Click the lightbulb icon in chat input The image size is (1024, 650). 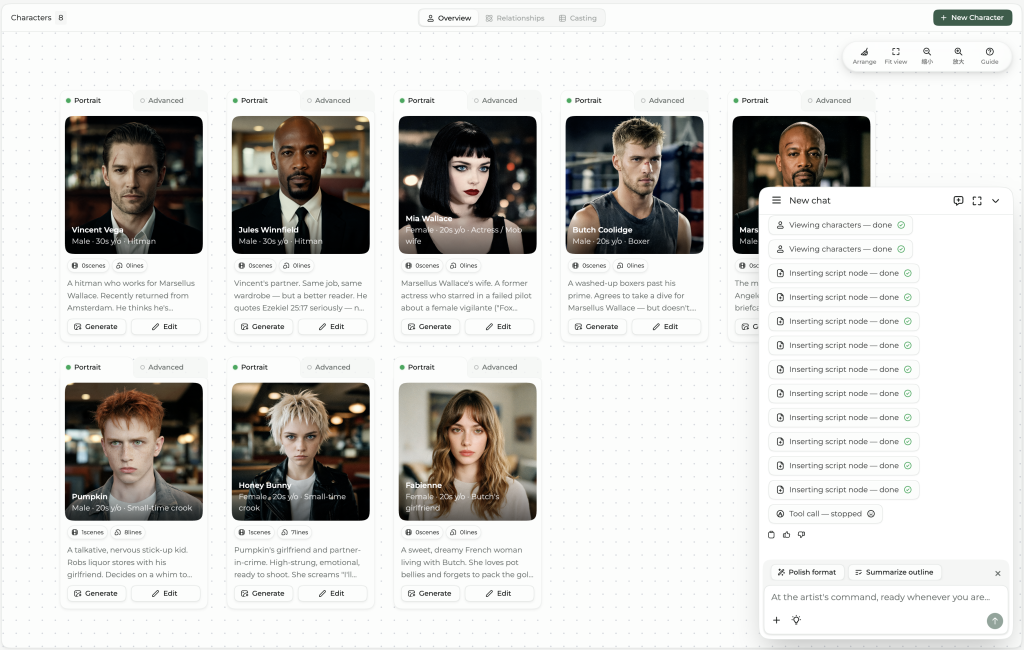(796, 620)
